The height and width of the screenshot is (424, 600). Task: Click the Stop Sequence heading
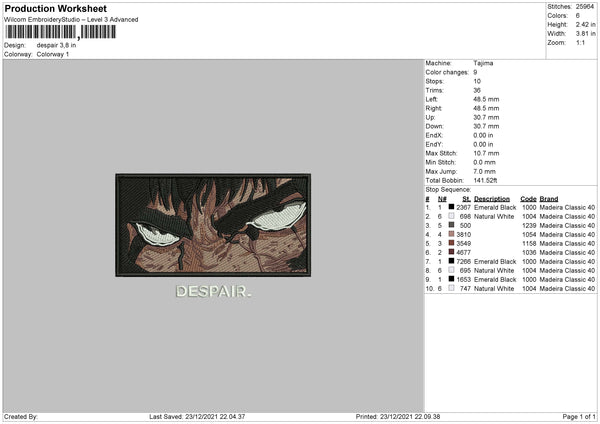click(x=448, y=189)
